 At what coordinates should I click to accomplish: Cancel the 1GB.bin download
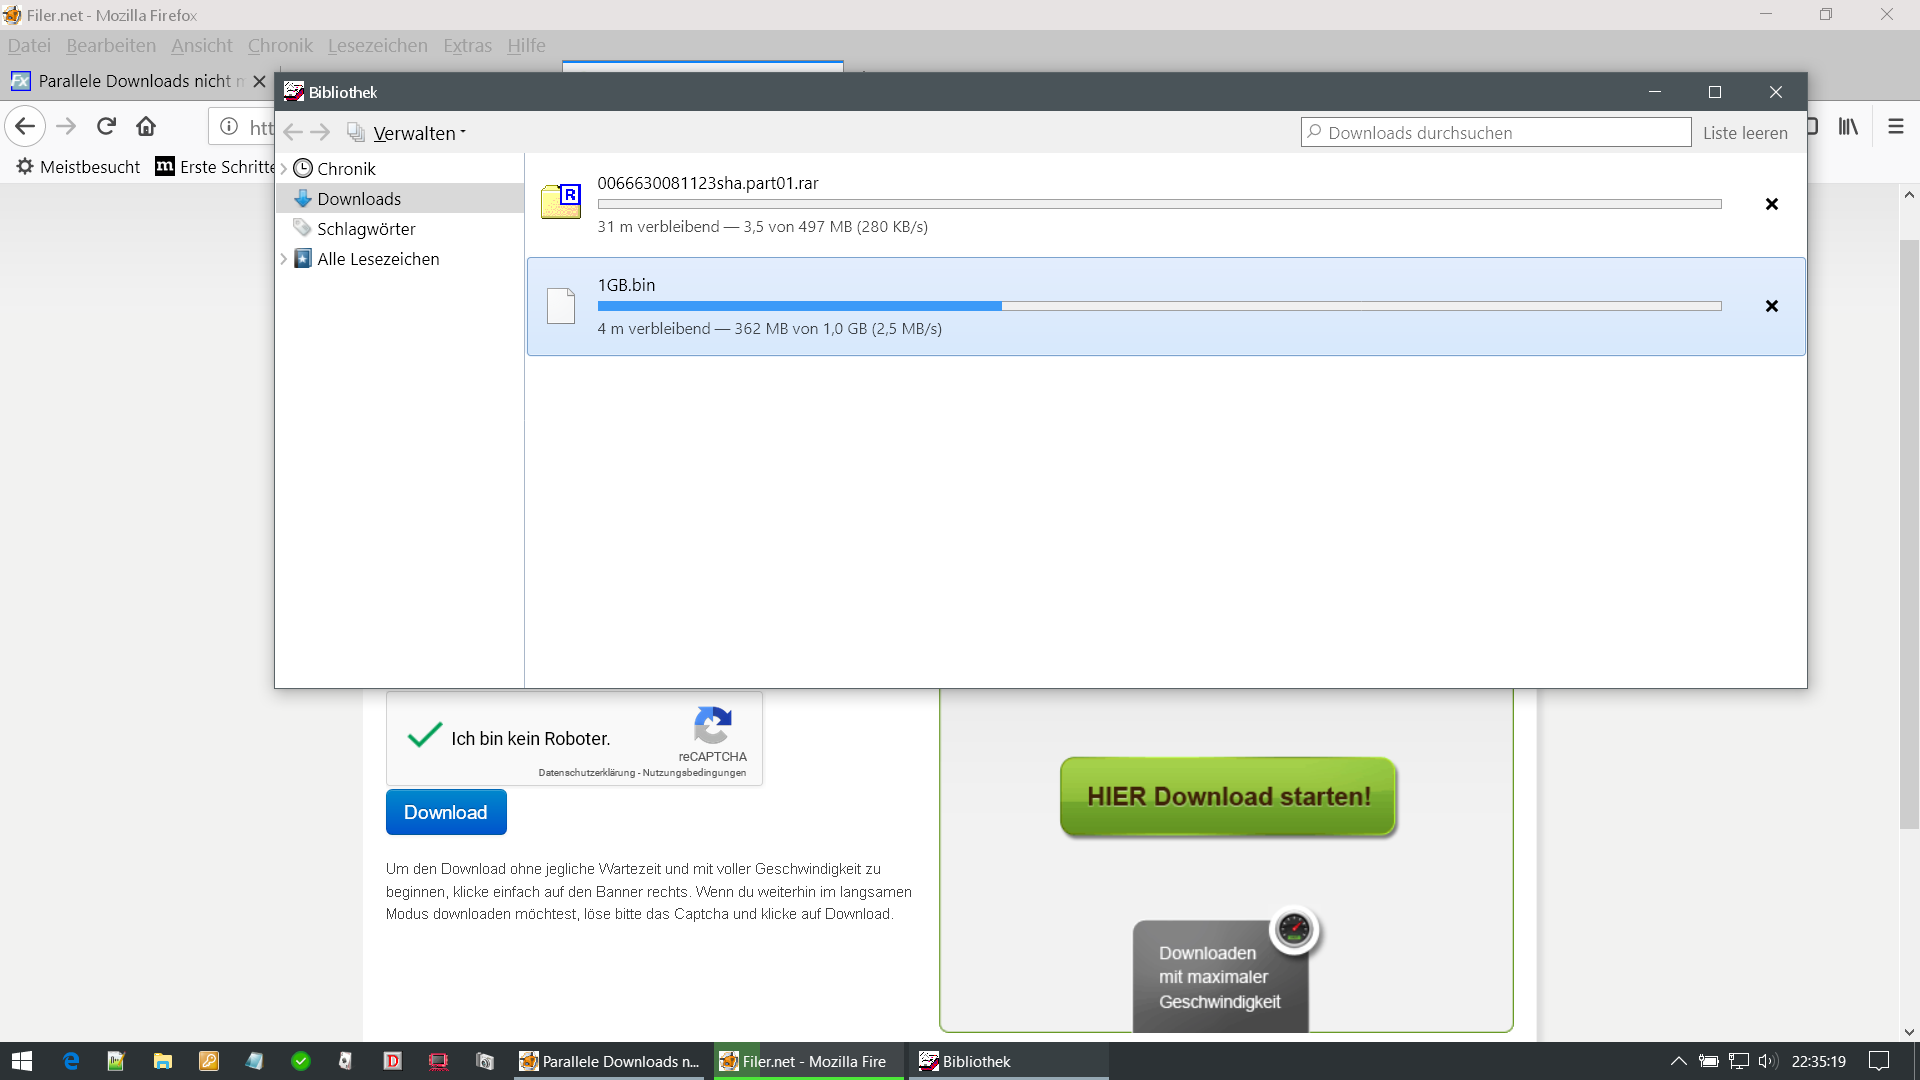coord(1771,306)
